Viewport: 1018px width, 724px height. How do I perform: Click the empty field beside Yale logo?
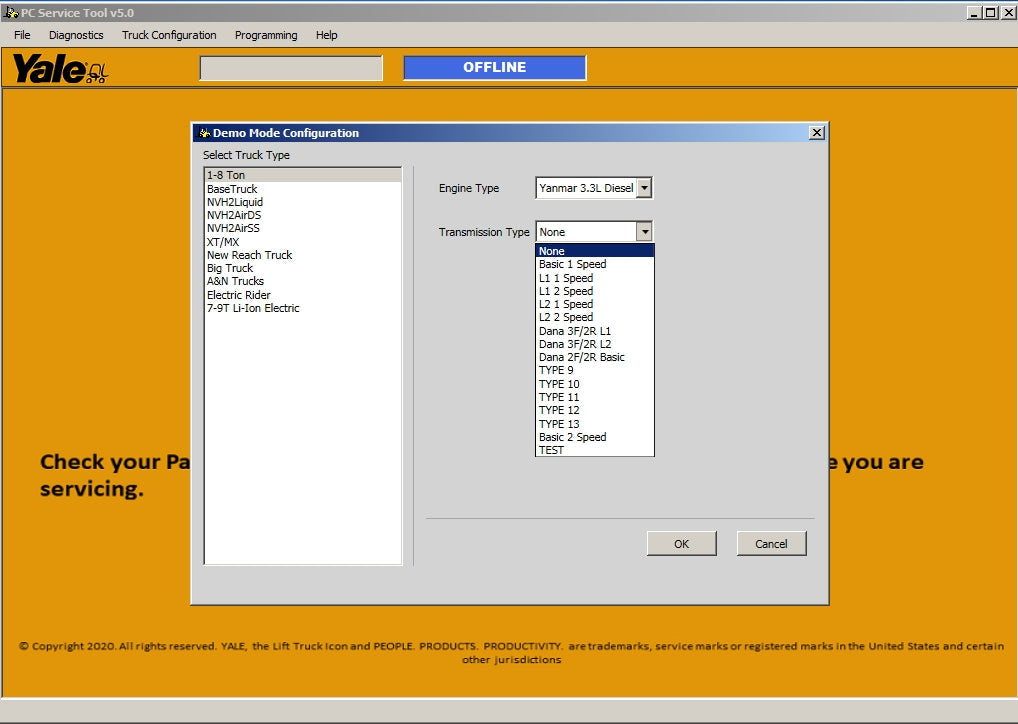point(291,68)
